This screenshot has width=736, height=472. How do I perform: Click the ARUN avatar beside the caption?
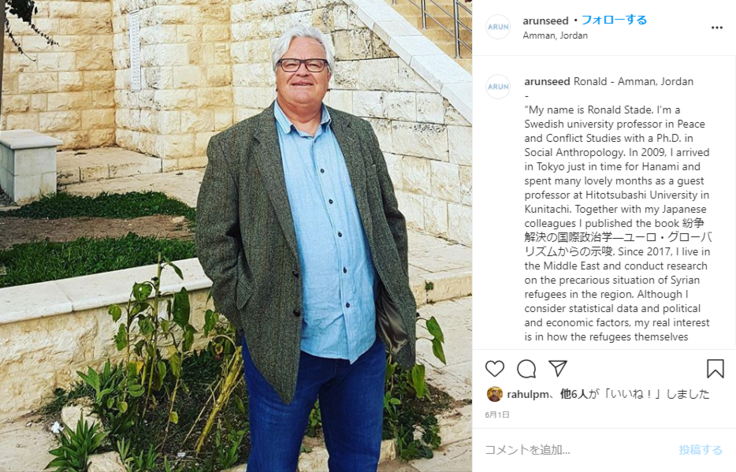pos(498,86)
